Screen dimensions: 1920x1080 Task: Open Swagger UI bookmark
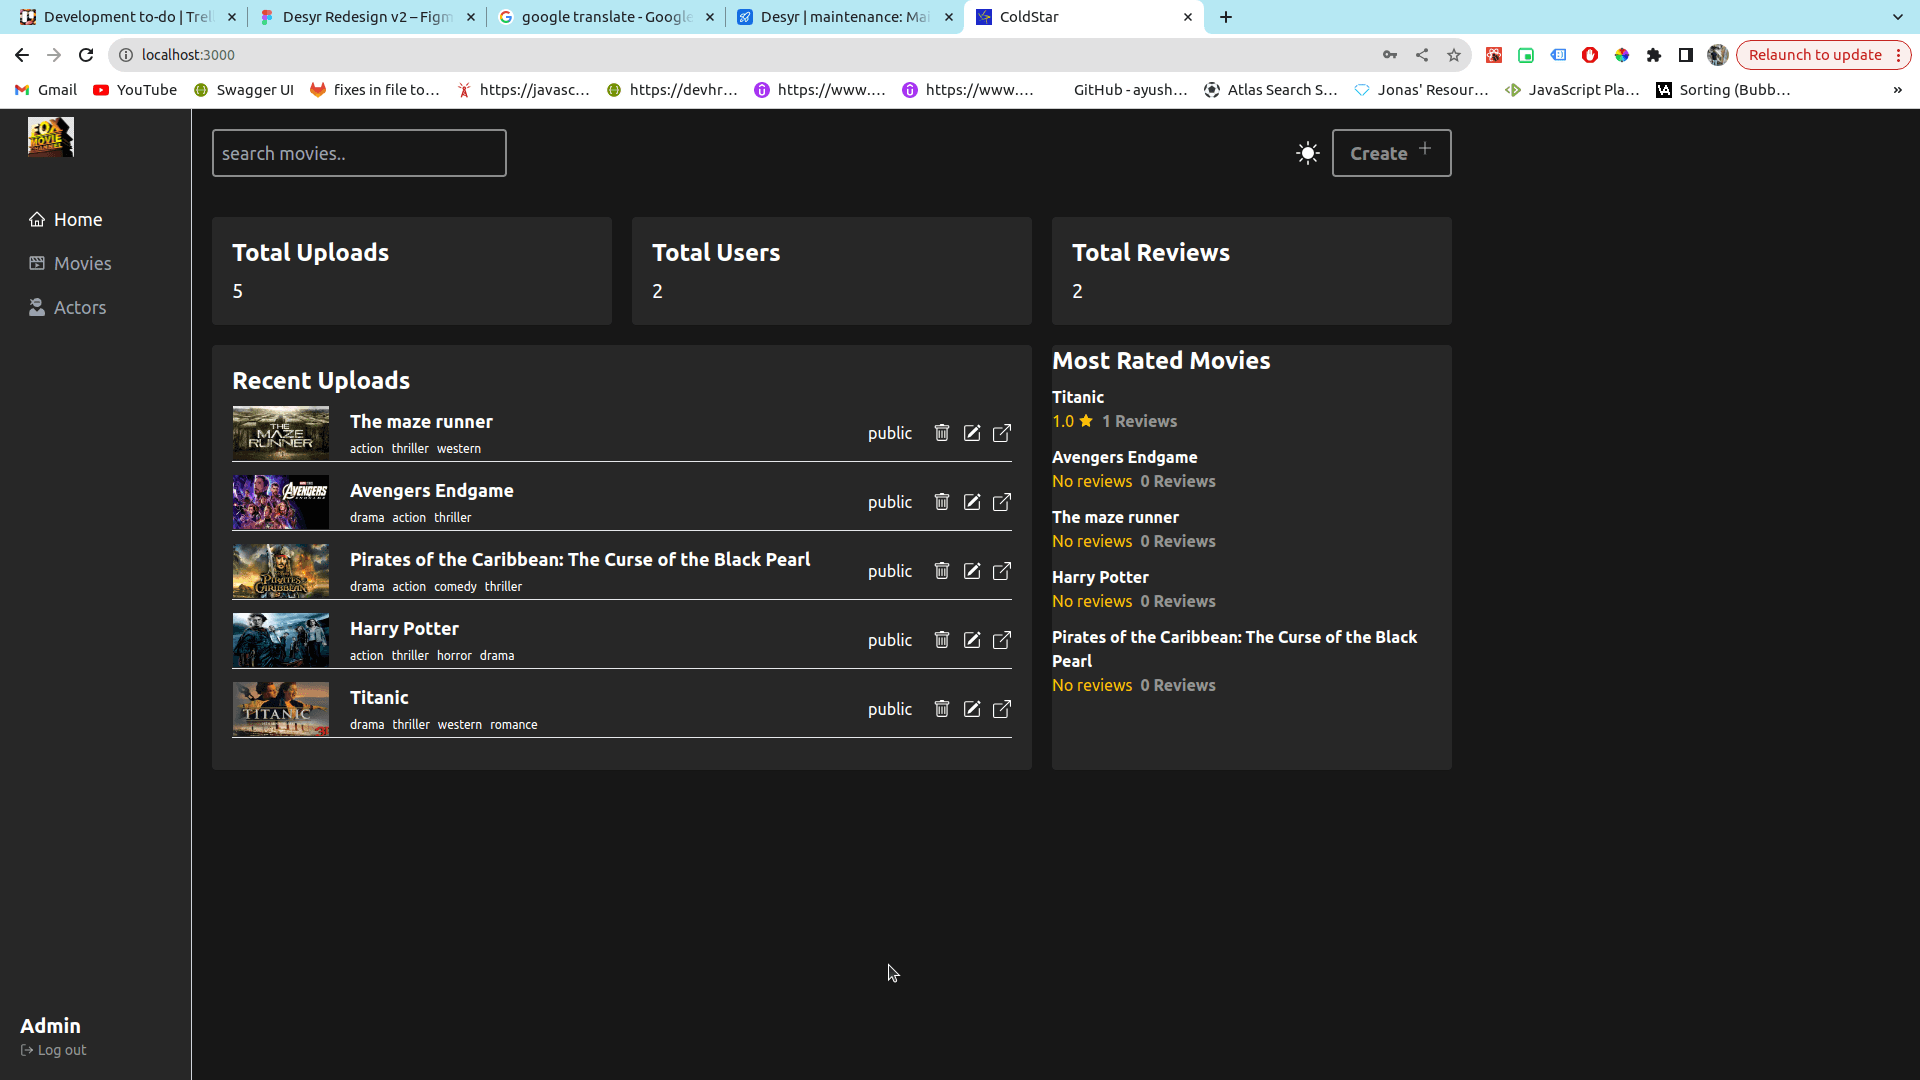pos(244,90)
